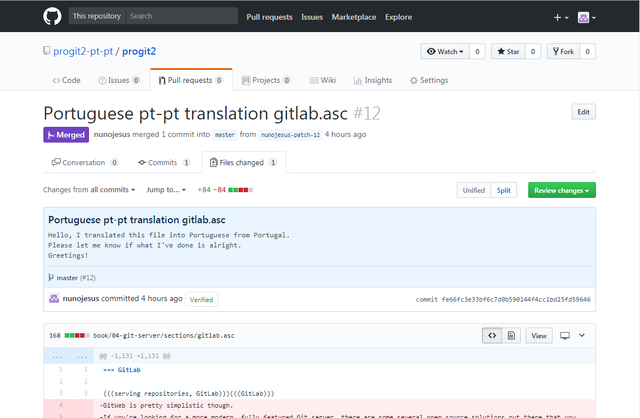Viewport: 640px width, 418px height.
Task: Switch diff view to Split
Action: tap(504, 190)
